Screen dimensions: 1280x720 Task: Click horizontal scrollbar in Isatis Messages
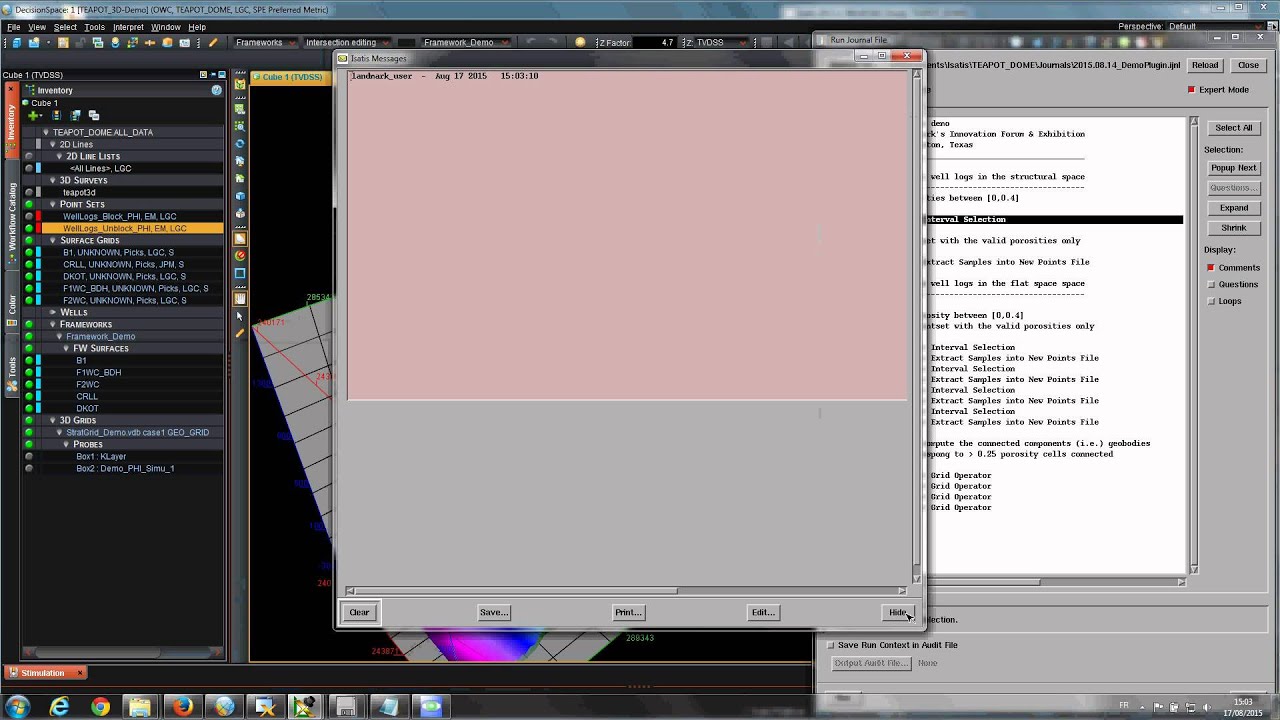(626, 591)
